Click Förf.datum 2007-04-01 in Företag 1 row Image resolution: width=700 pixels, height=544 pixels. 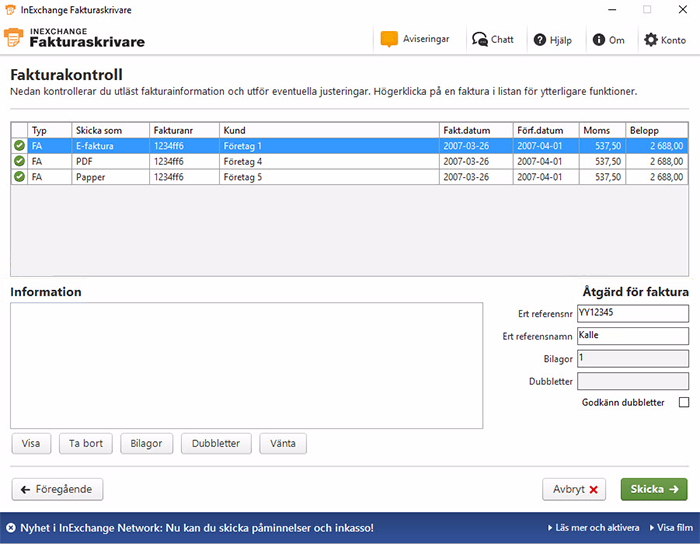click(x=546, y=146)
